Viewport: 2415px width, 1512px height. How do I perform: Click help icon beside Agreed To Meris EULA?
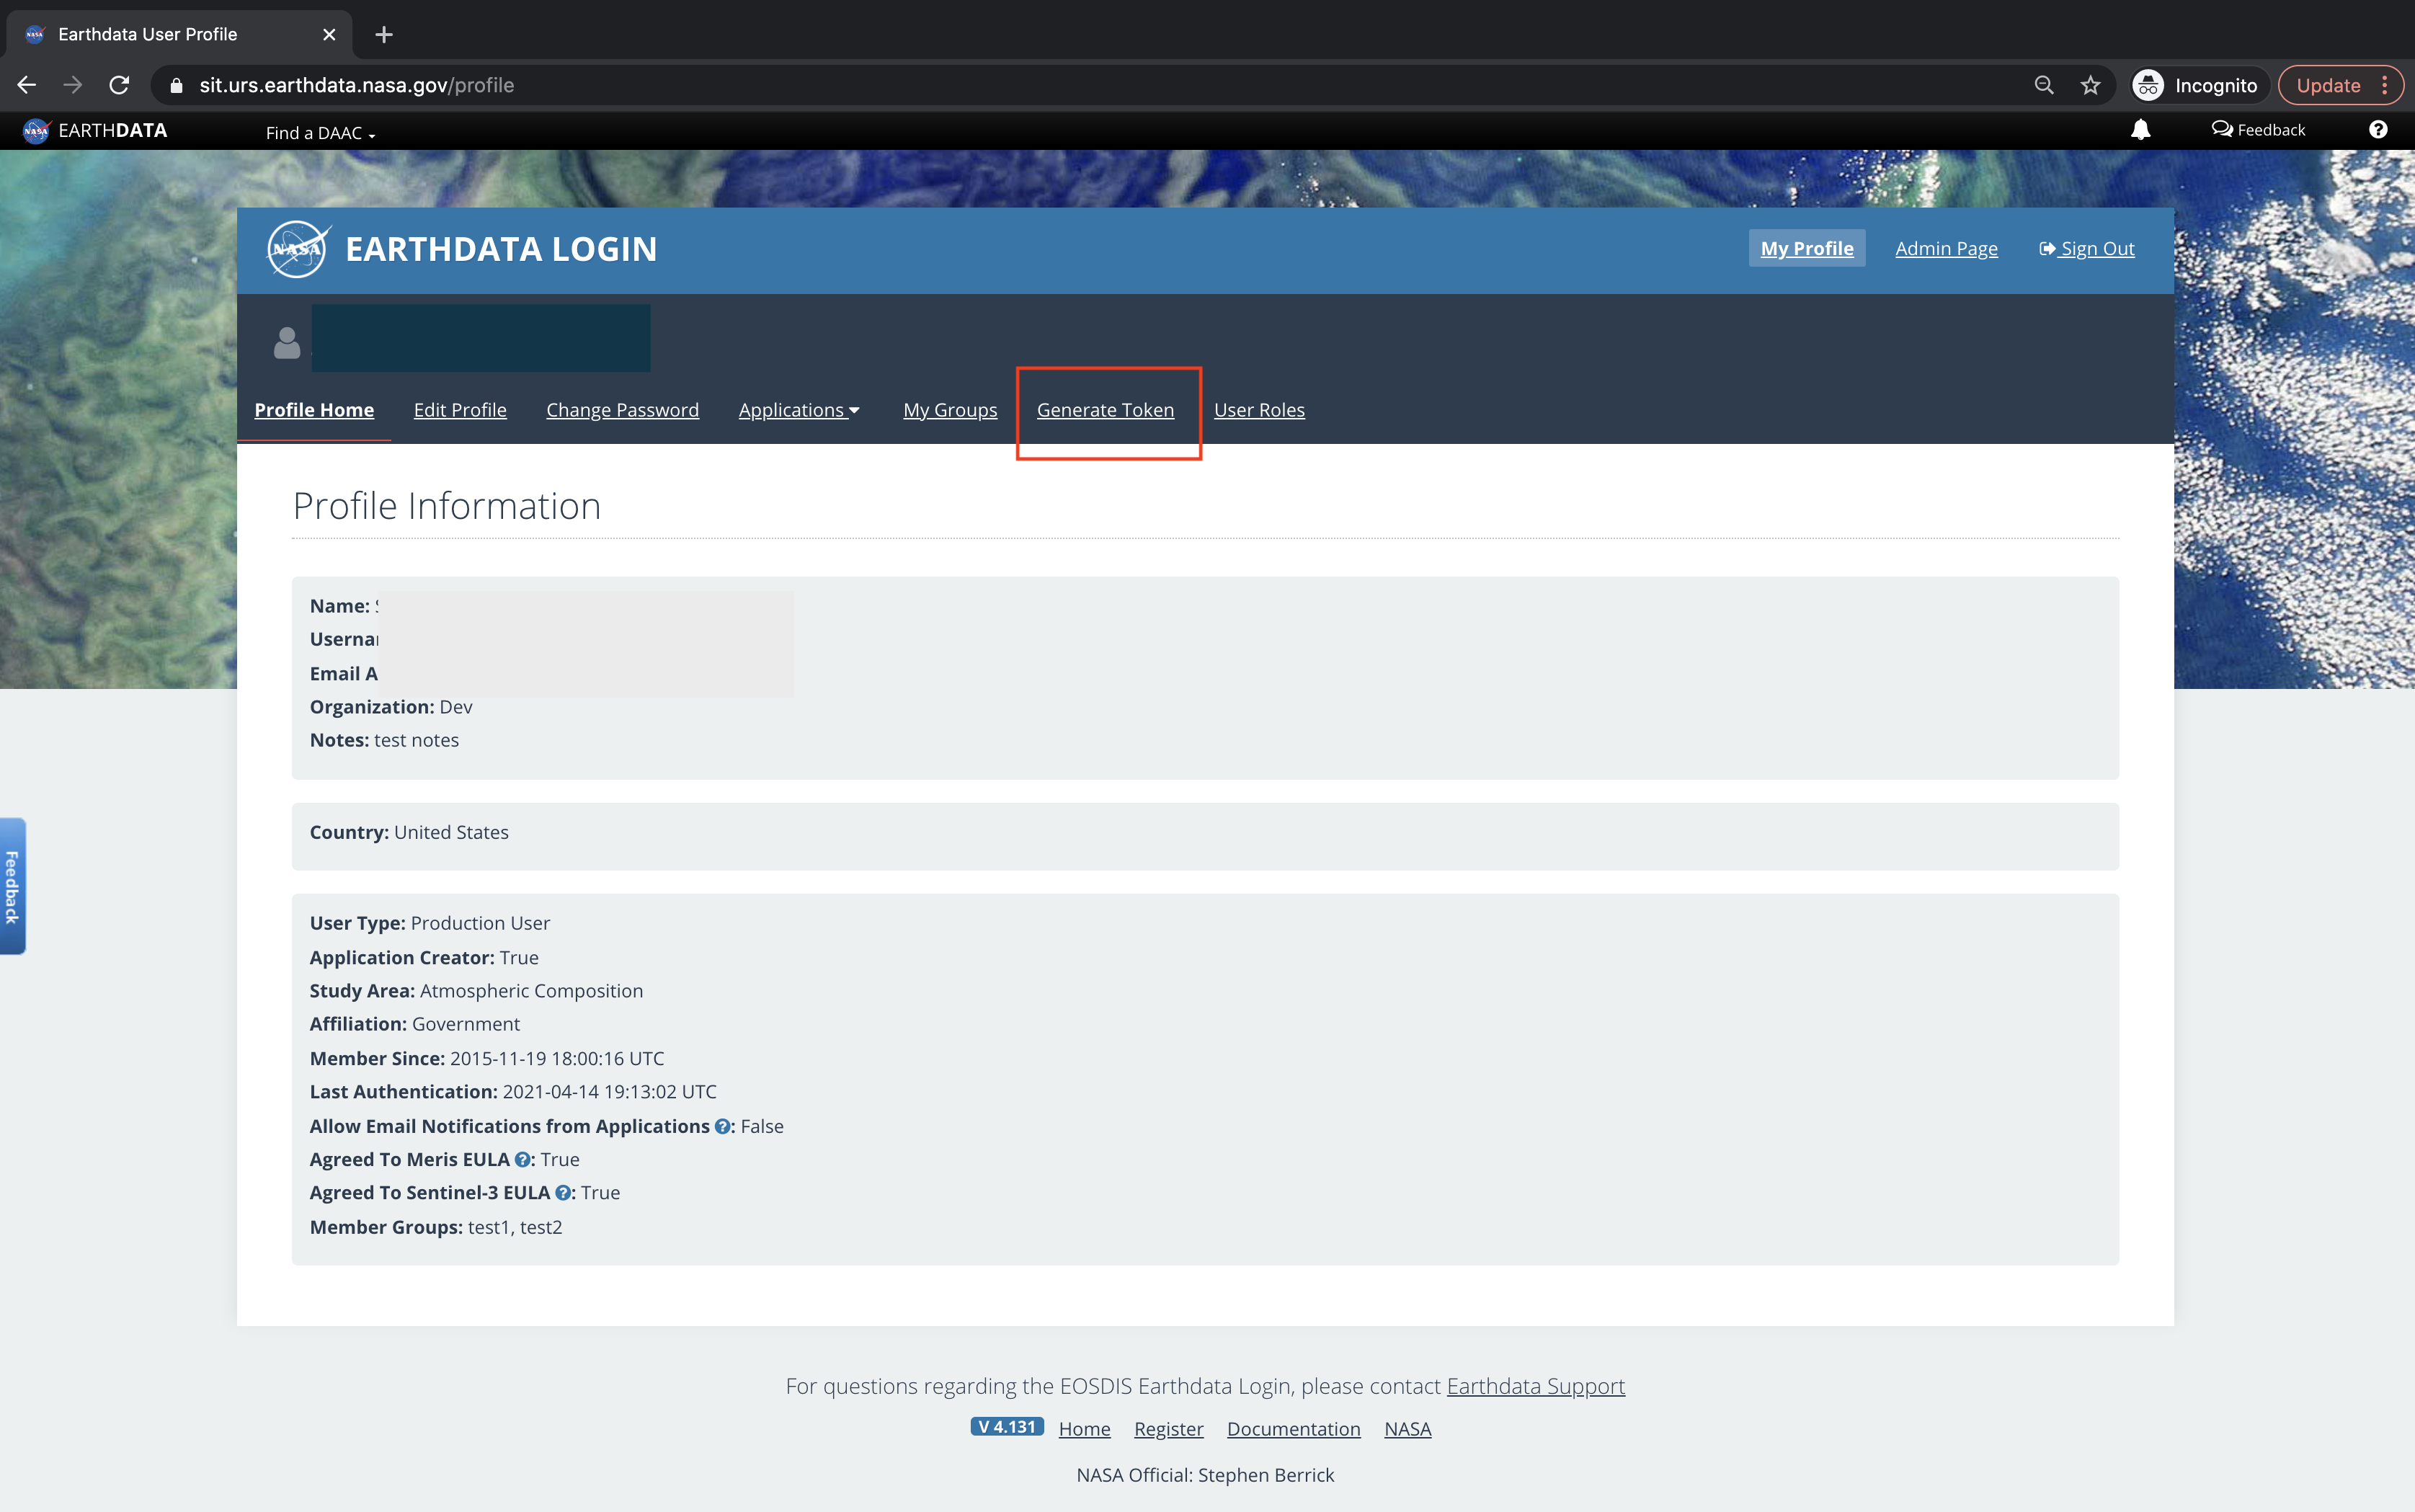(522, 1160)
